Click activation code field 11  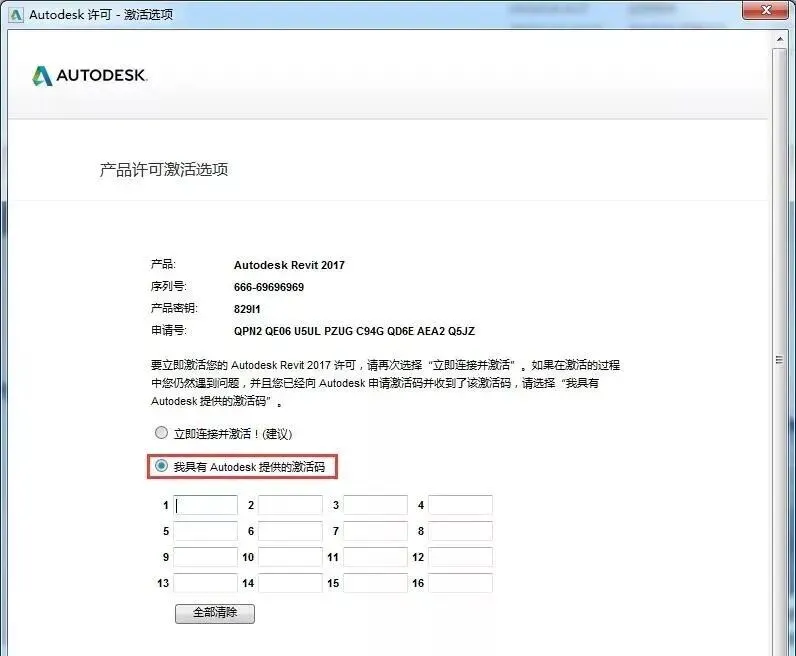[376, 557]
